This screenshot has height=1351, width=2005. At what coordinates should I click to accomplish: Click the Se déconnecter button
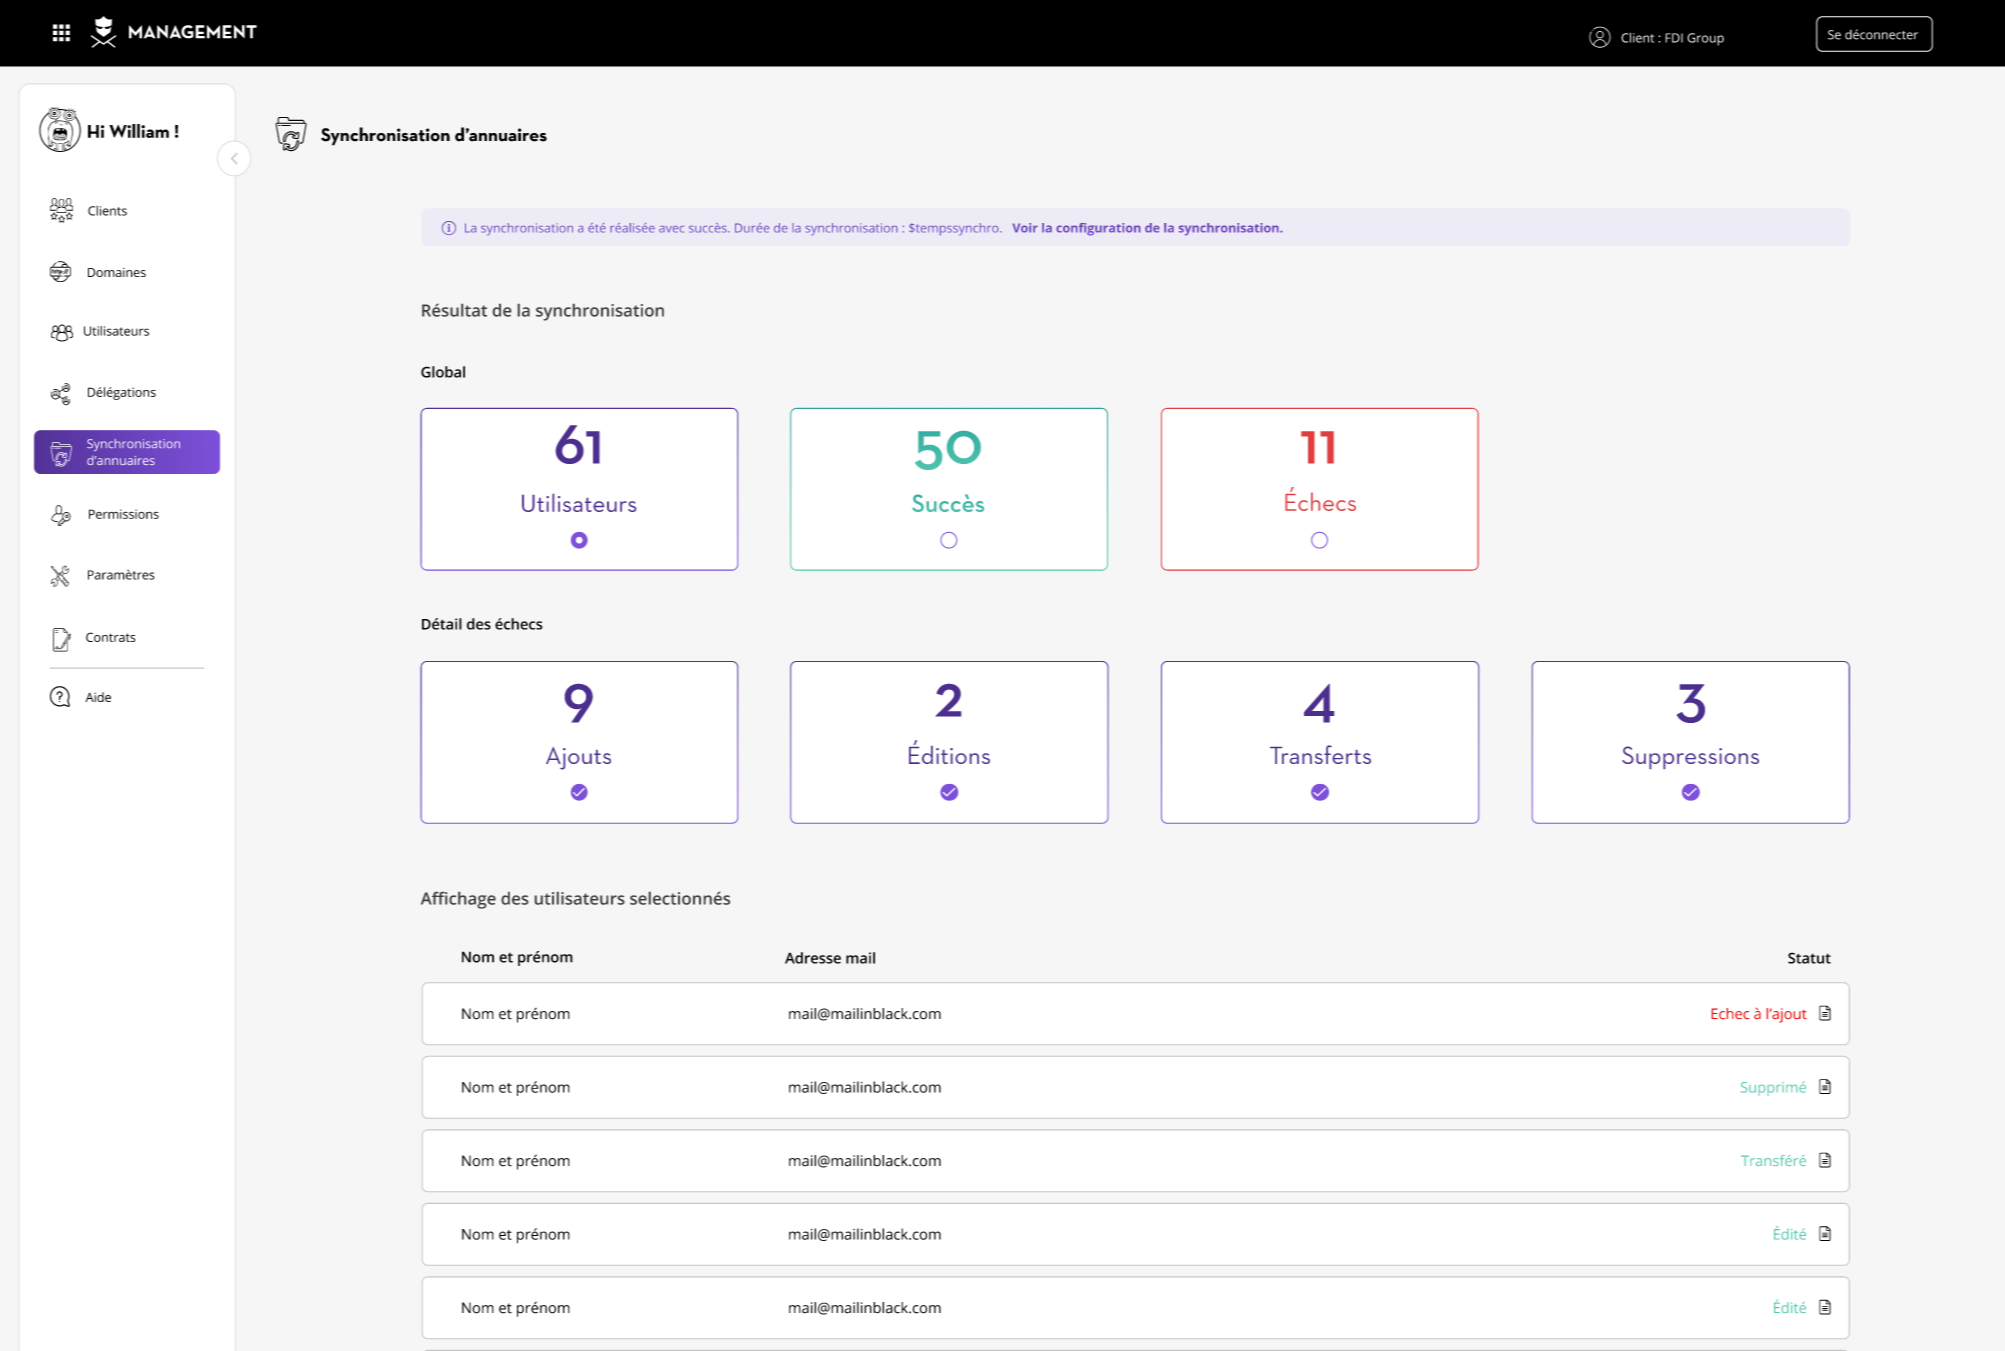pyautogui.click(x=1873, y=34)
